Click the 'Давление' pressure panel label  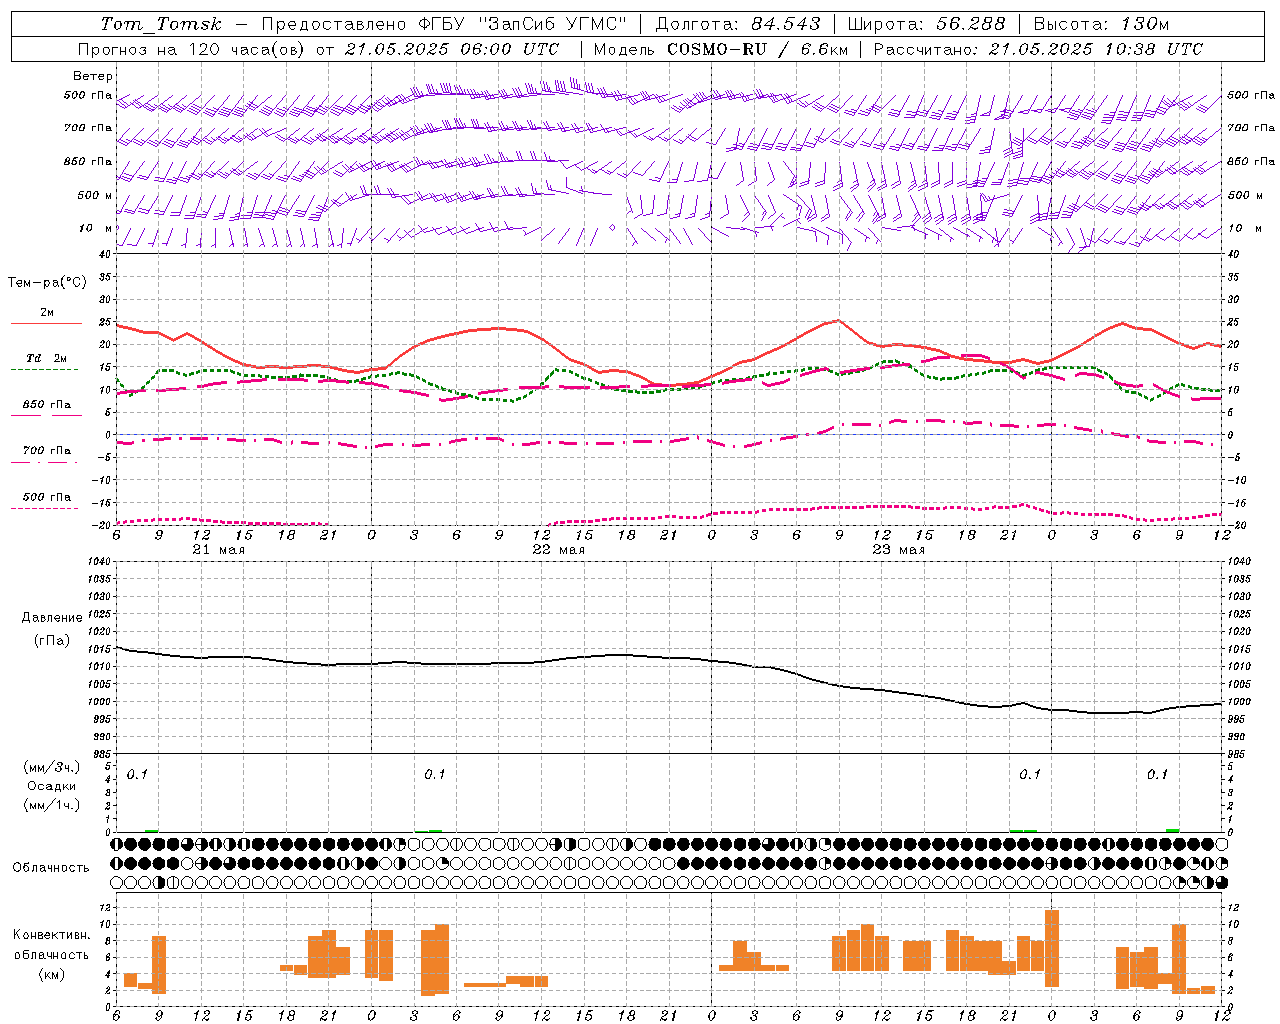pyautogui.click(x=51, y=618)
